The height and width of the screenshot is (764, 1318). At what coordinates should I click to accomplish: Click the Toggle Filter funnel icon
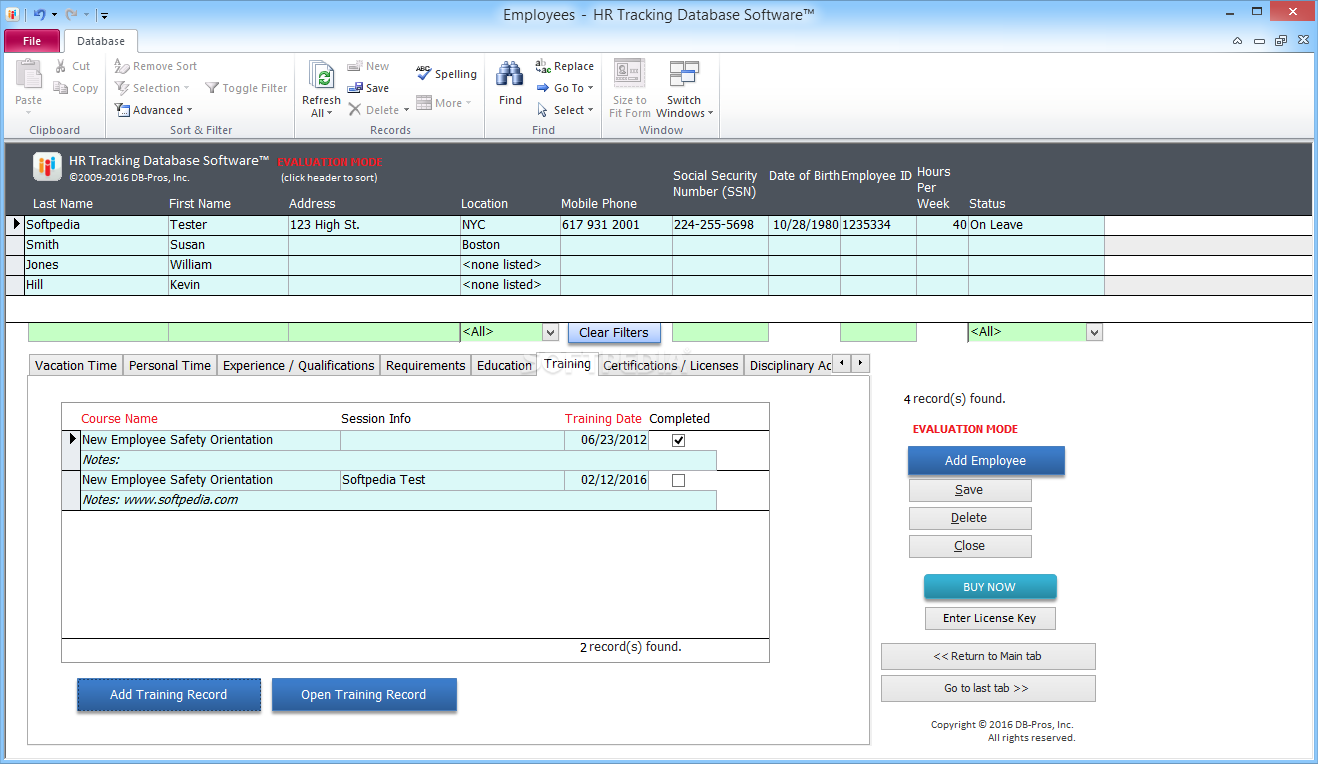[212, 88]
